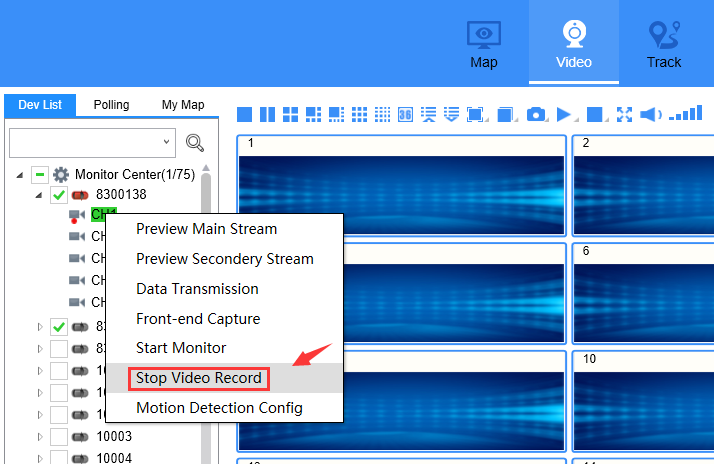Set four-window grid layout
The width and height of the screenshot is (714, 464).
[x=291, y=114]
